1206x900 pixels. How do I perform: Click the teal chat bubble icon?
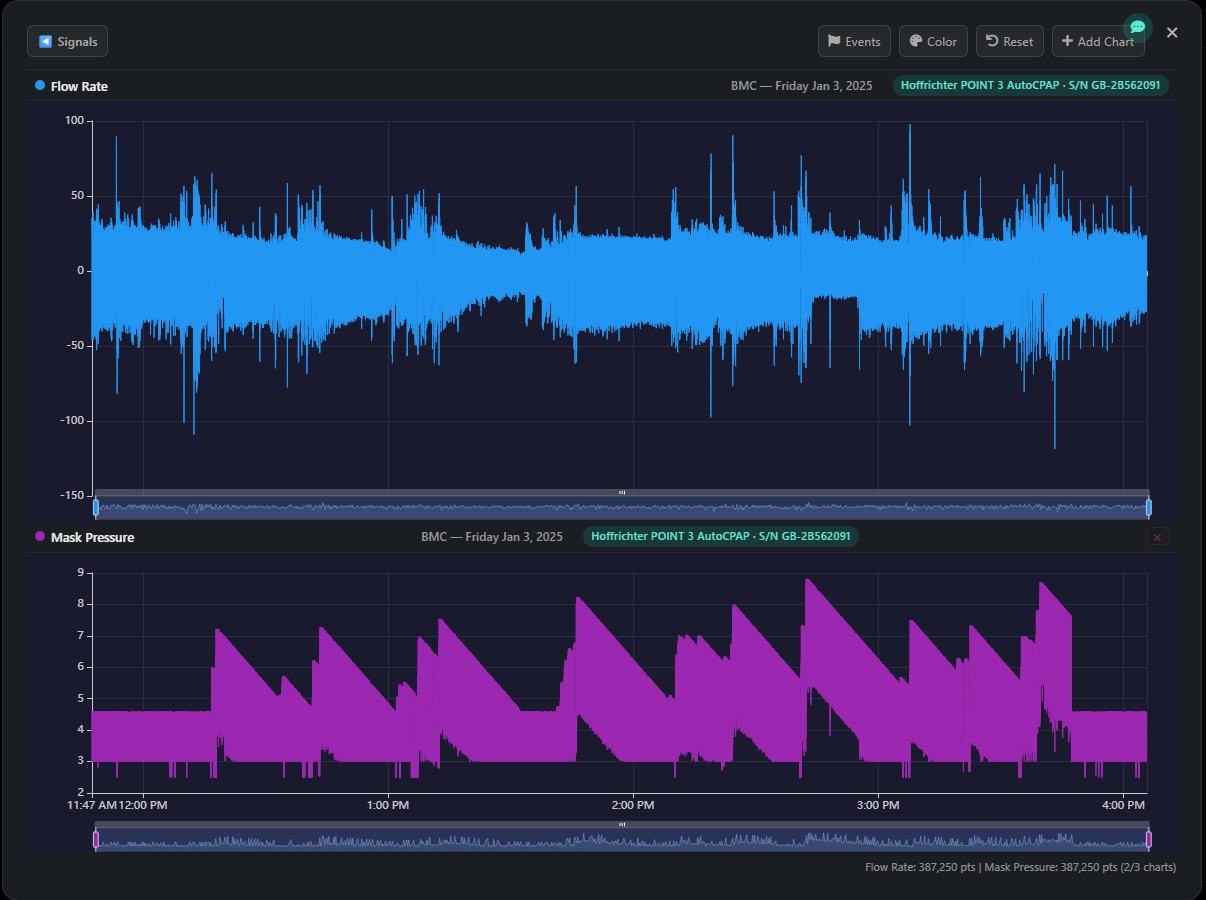pos(1137,27)
